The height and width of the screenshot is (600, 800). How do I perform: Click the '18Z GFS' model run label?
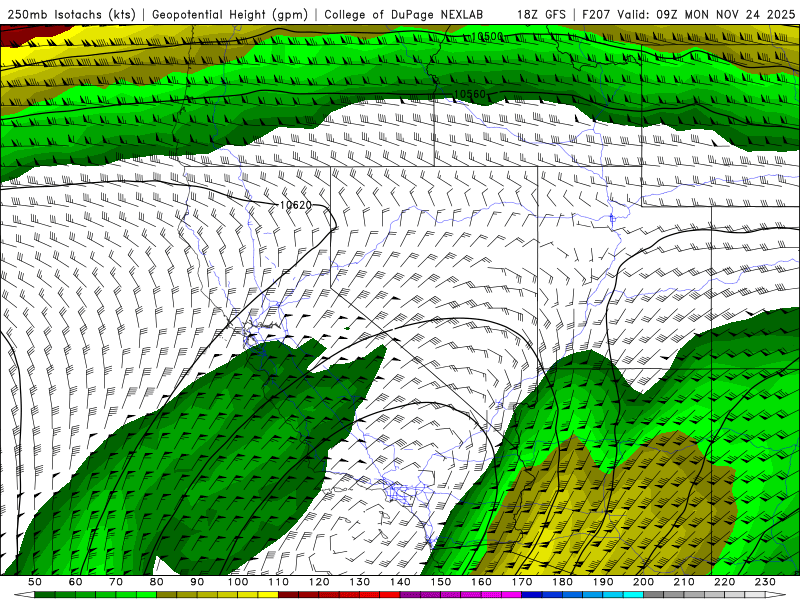(x=541, y=14)
